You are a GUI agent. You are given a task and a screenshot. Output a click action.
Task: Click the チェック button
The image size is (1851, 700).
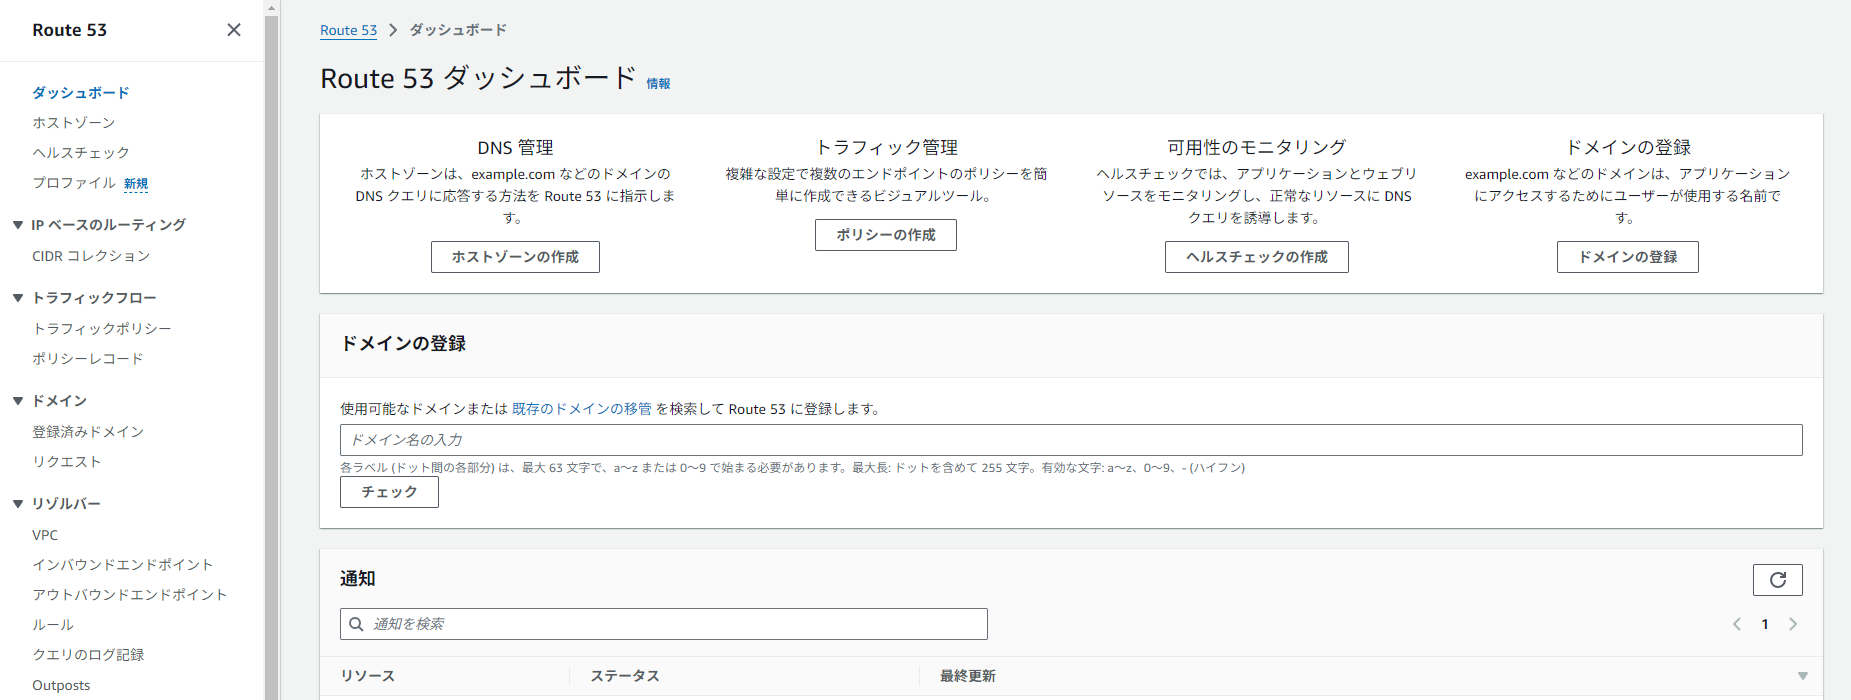(x=389, y=492)
